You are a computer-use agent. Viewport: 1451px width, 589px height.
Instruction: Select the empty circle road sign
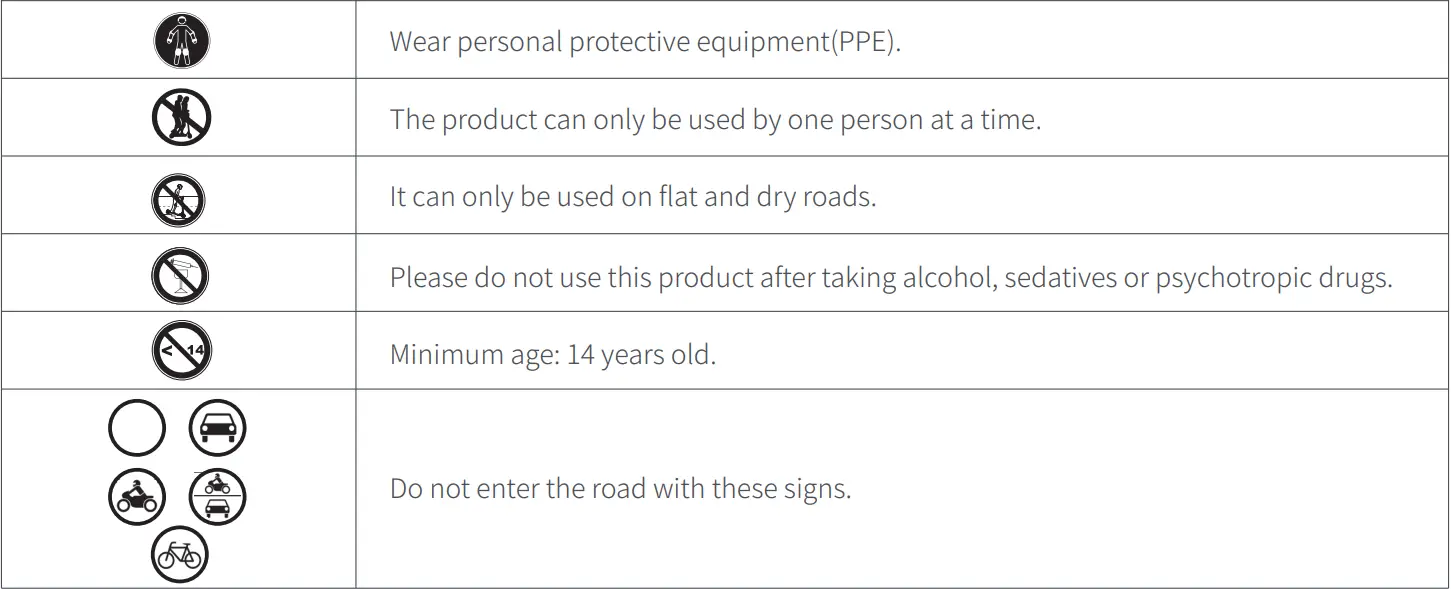tap(136, 428)
